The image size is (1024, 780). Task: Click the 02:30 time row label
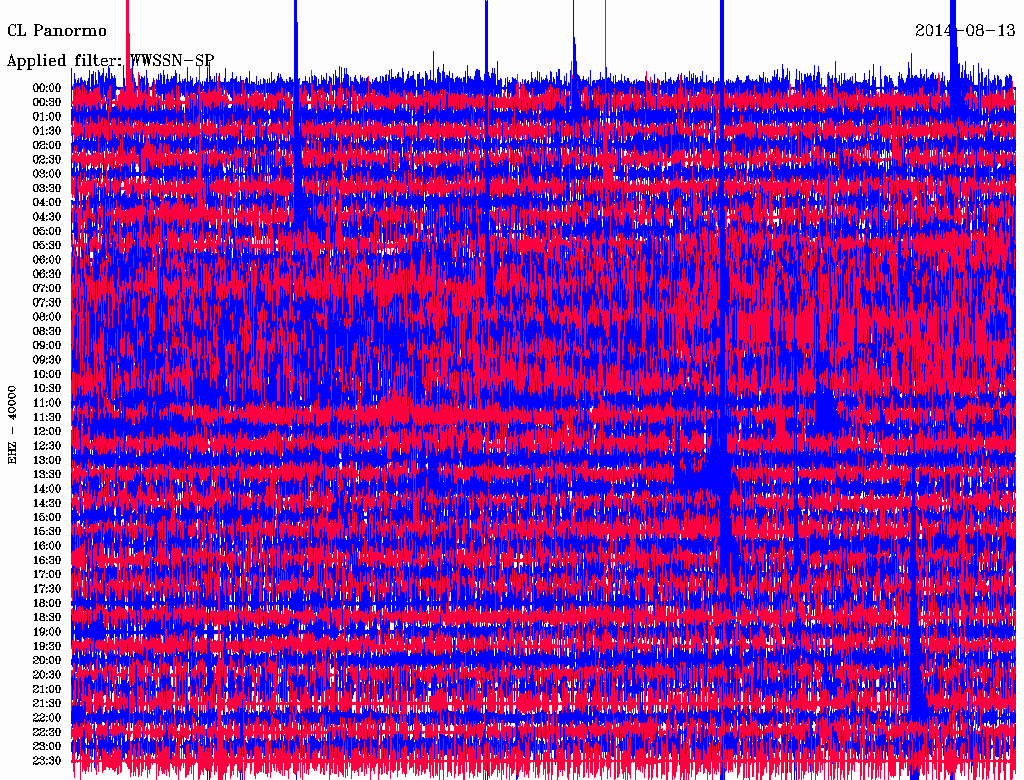tap(47, 160)
